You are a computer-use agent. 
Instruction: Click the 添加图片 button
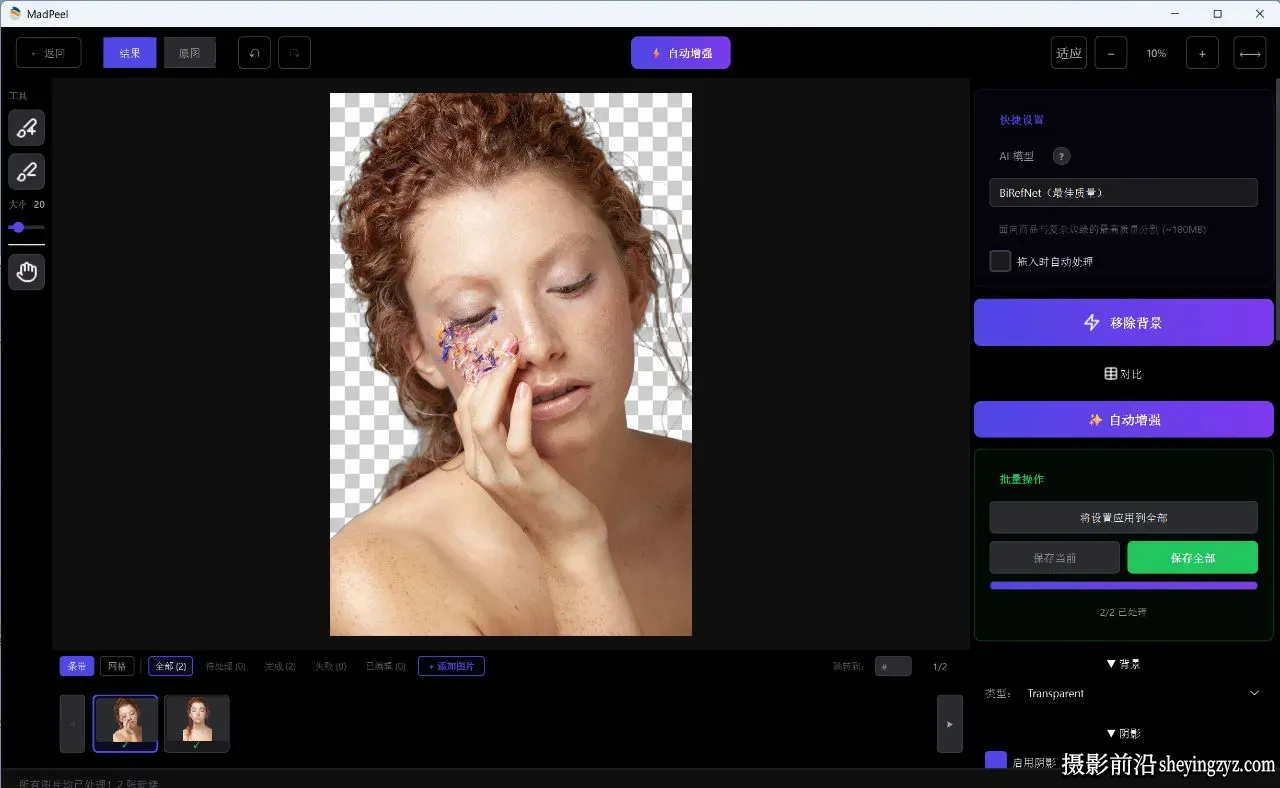point(451,666)
